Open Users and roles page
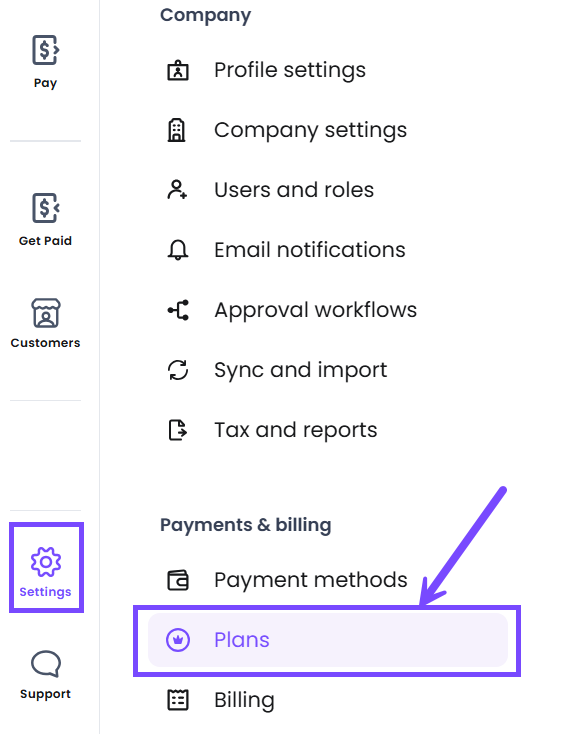The width and height of the screenshot is (574, 734). [x=294, y=190]
